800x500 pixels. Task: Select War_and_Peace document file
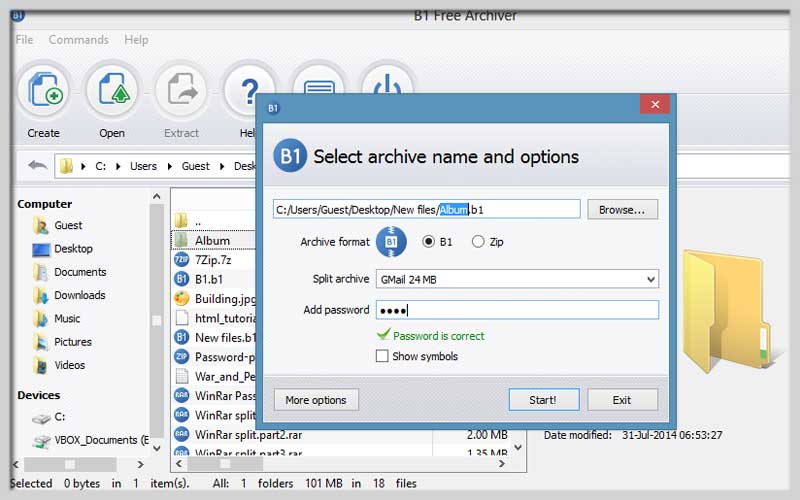pos(214,377)
